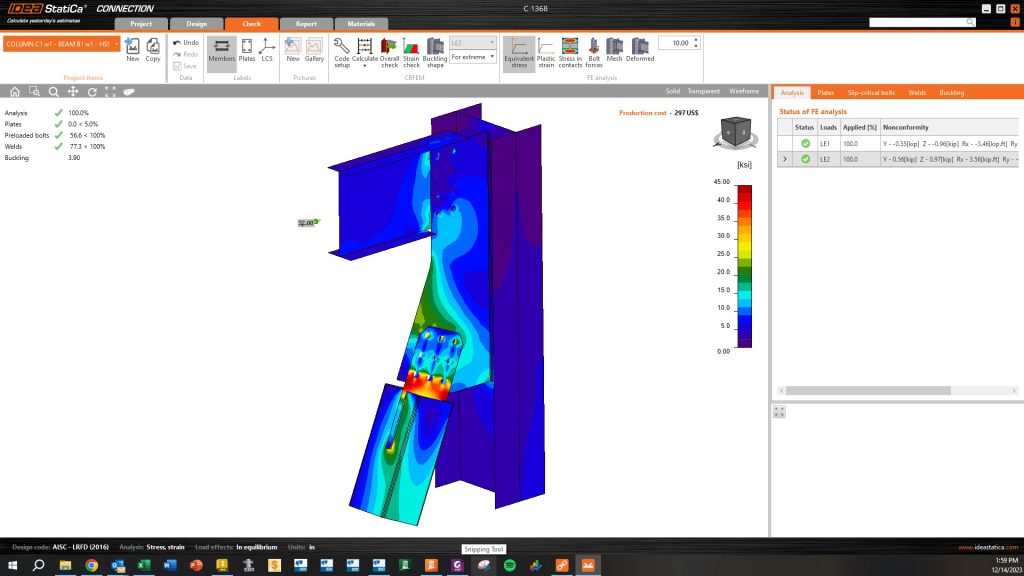Open the Welds results tab
This screenshot has height=576, width=1024.
click(x=917, y=93)
